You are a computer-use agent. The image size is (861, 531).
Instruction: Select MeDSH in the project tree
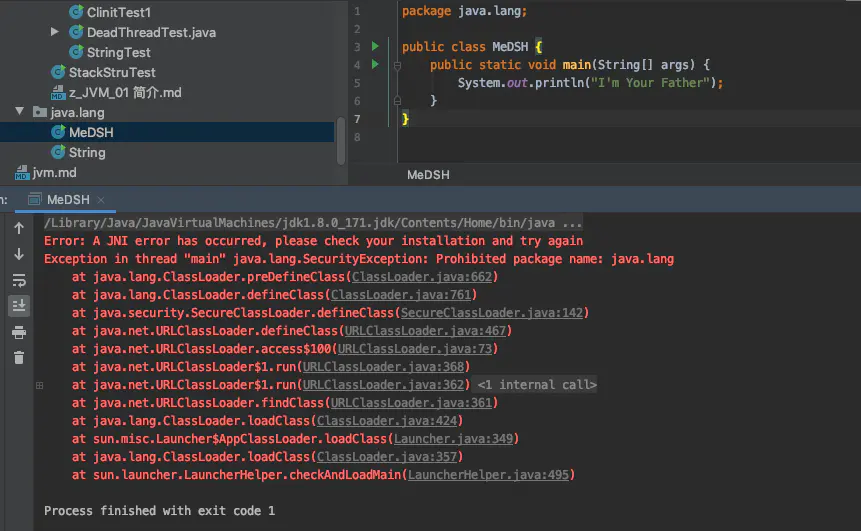click(x=167, y=132)
